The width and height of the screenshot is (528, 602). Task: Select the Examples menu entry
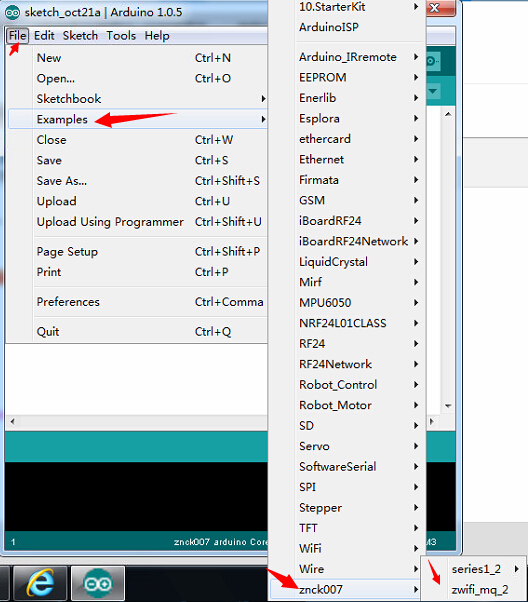point(137,119)
